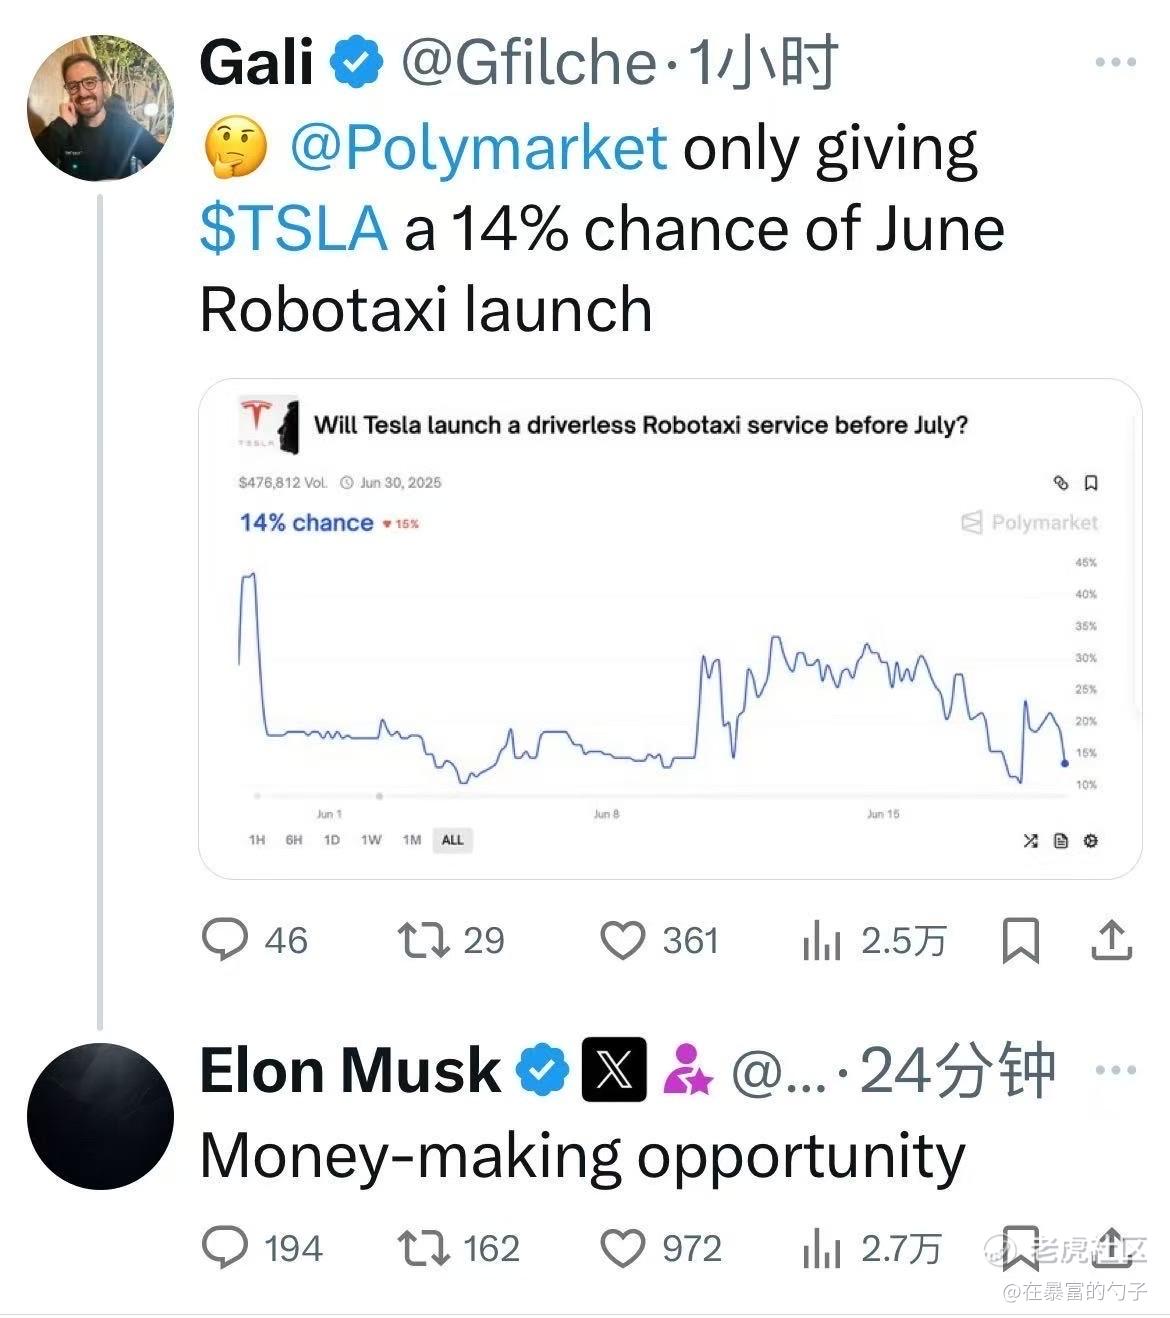This screenshot has height=1318, width=1170.
Task: View analytics on Gali's tweet
Action: (822, 941)
